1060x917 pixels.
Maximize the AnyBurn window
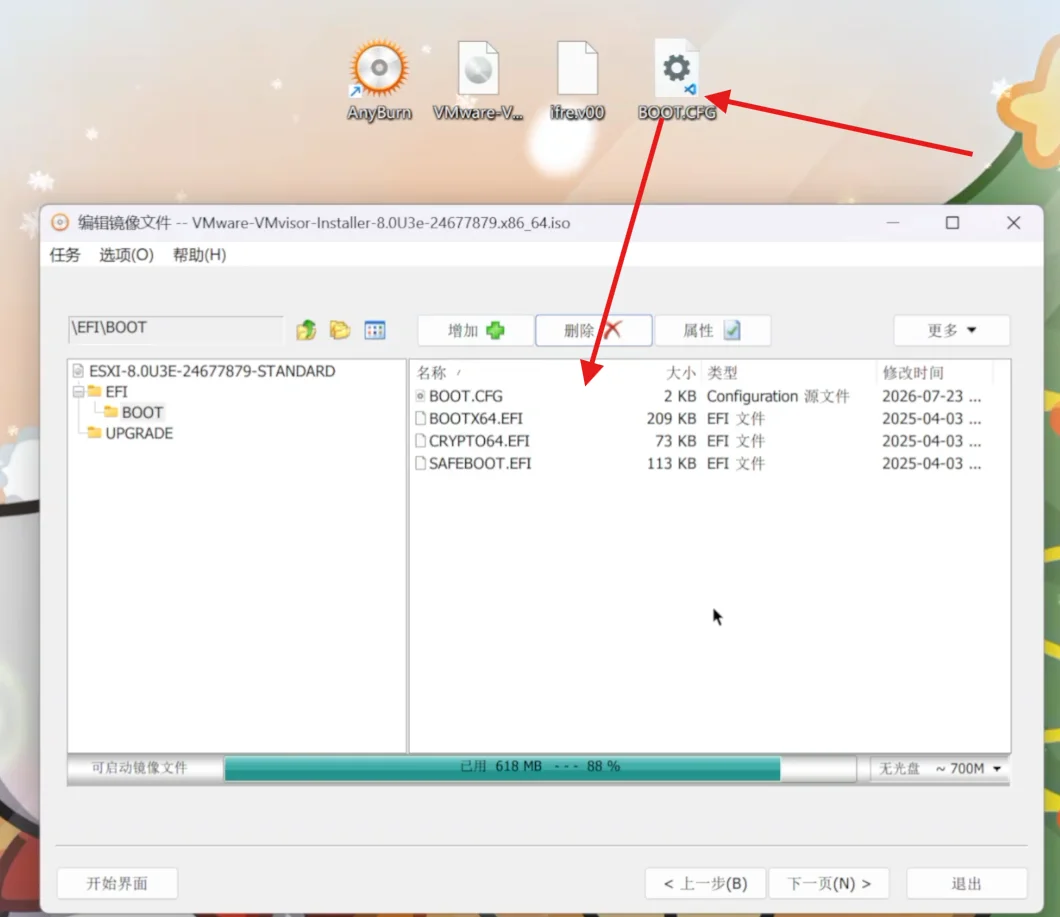pyautogui.click(x=952, y=222)
